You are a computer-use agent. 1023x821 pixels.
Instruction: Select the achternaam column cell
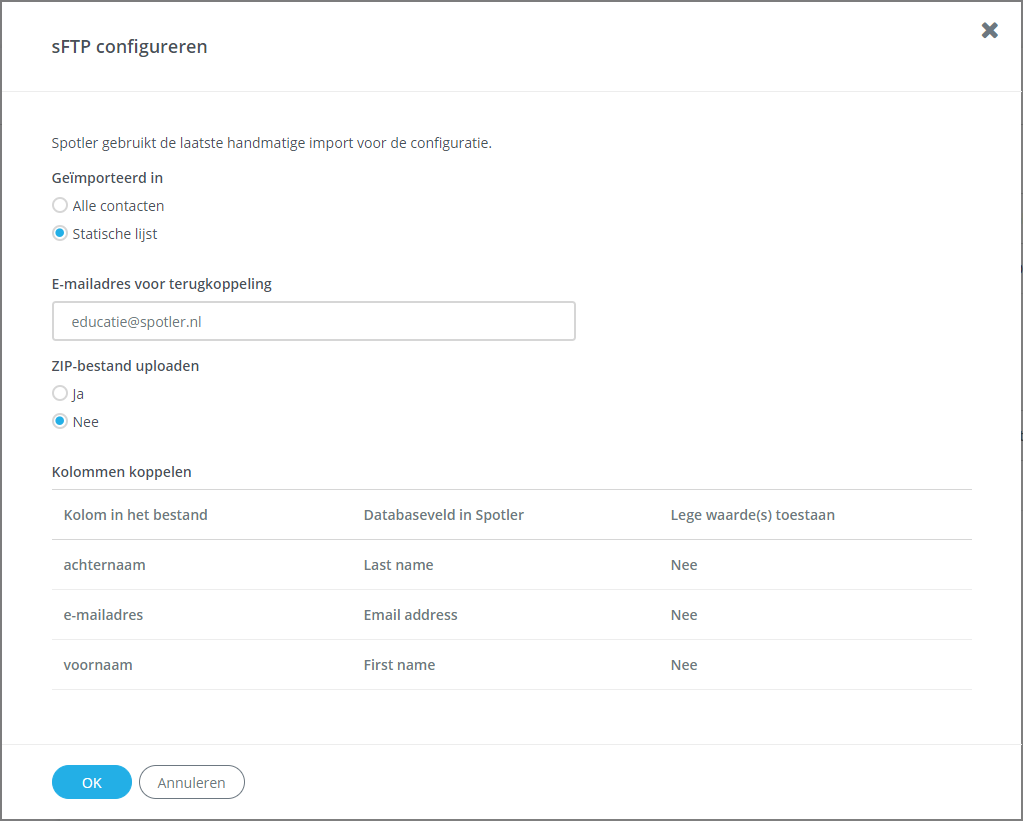[105, 565]
